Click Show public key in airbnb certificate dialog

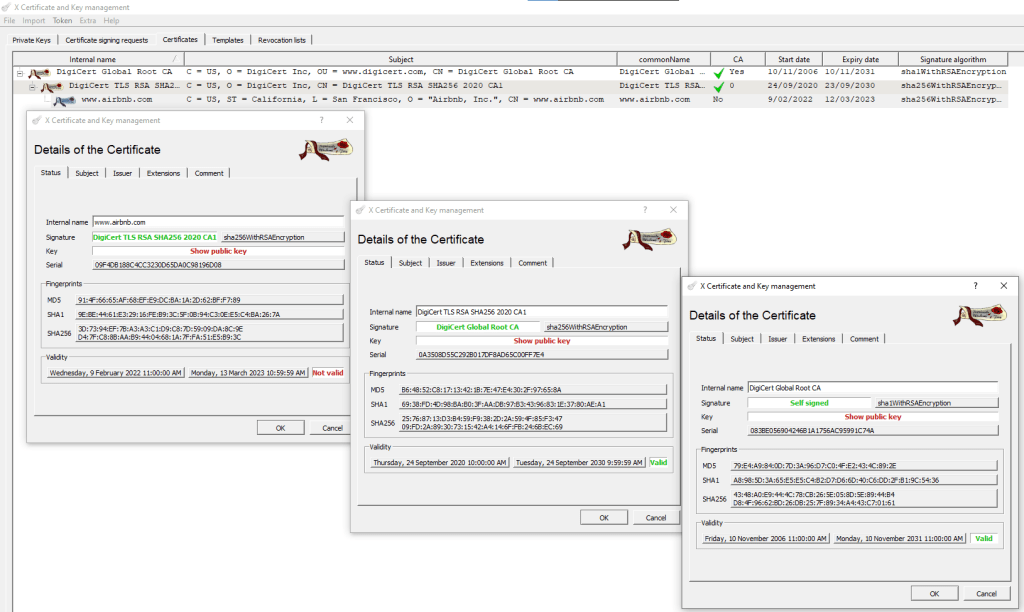point(218,251)
